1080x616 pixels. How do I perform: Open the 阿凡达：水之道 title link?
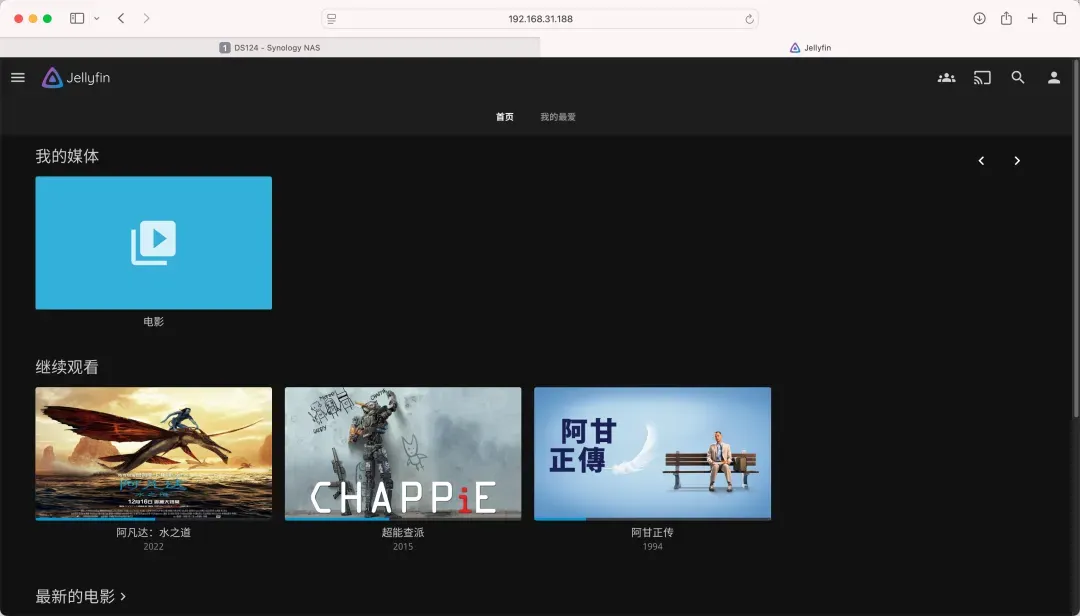pos(154,533)
